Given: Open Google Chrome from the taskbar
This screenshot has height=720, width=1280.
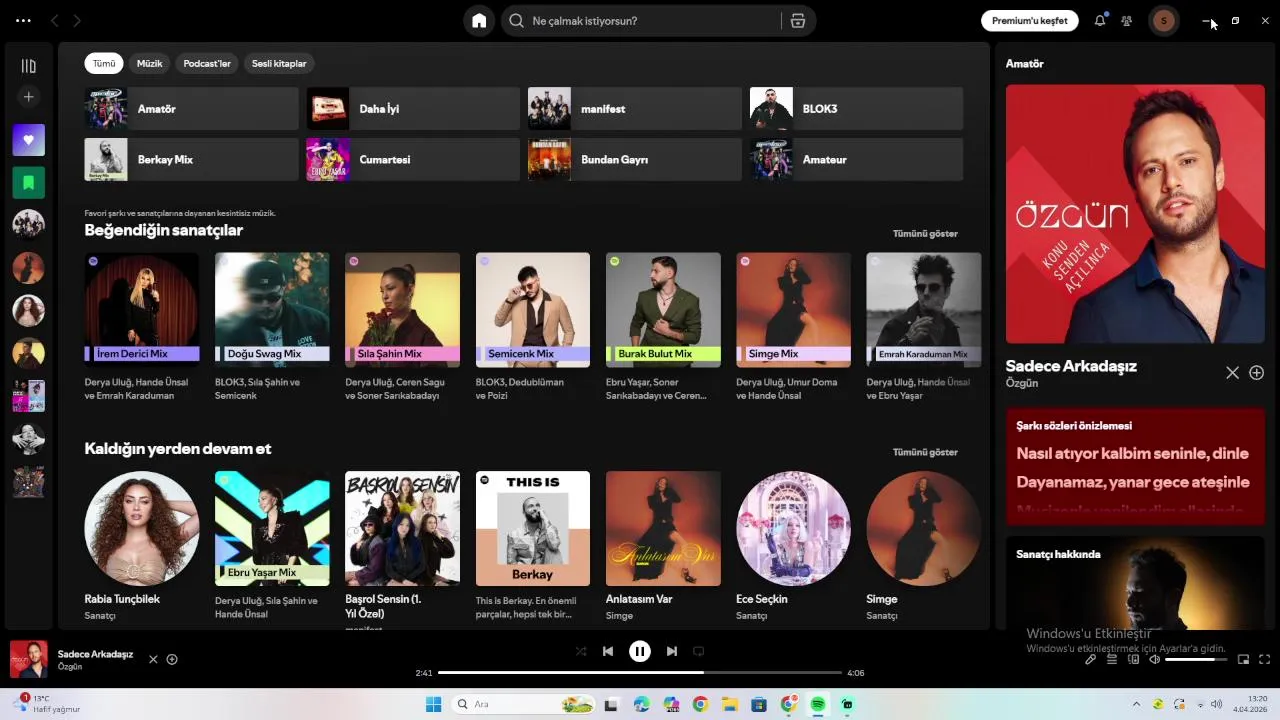Looking at the screenshot, I should click(x=700, y=704).
